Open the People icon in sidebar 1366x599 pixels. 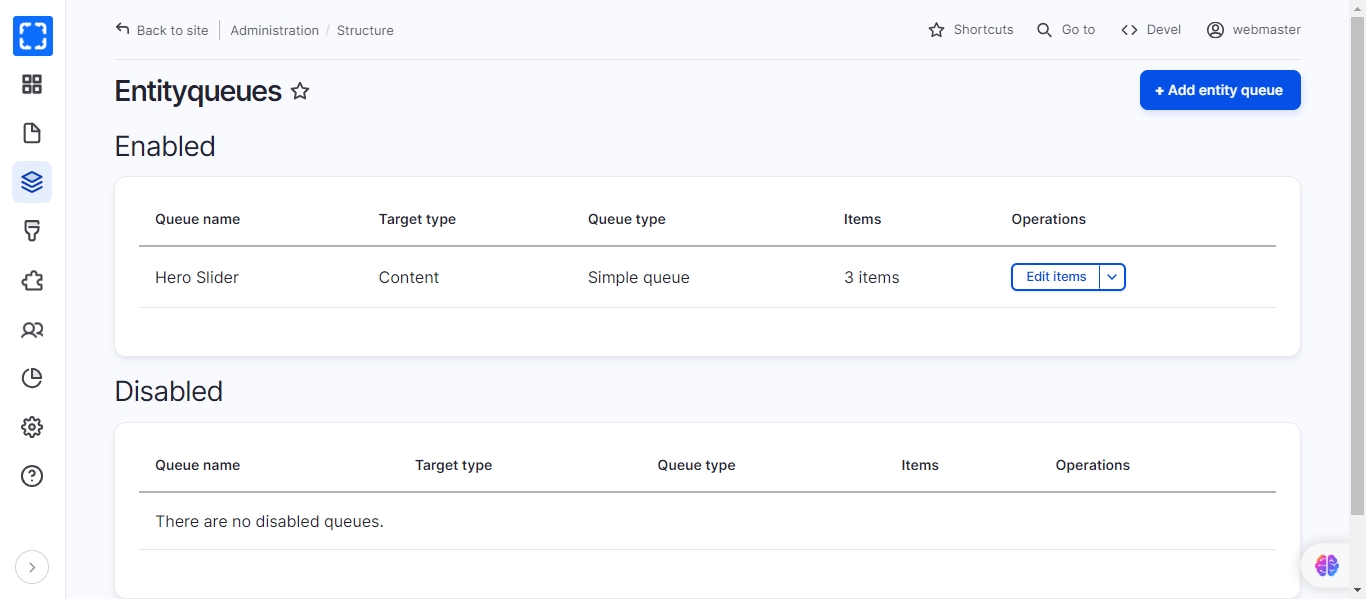click(32, 330)
